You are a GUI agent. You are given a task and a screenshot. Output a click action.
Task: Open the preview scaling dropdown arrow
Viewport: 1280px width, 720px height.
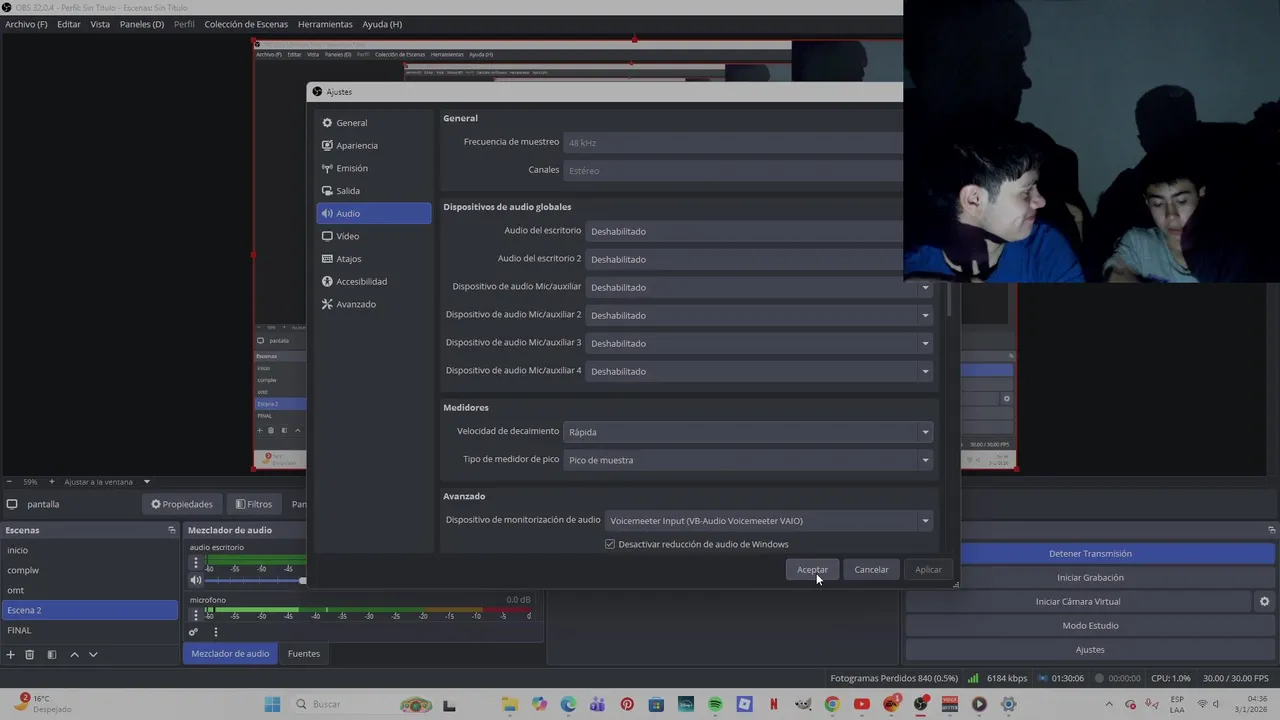(146, 482)
